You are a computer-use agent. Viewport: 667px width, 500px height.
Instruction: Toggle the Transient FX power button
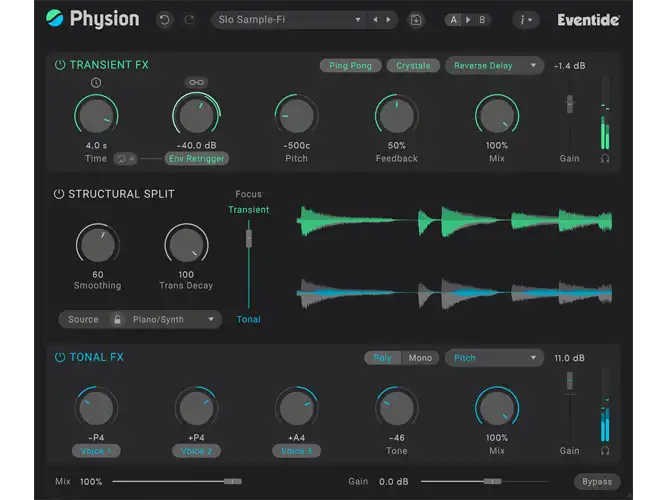click(60, 65)
